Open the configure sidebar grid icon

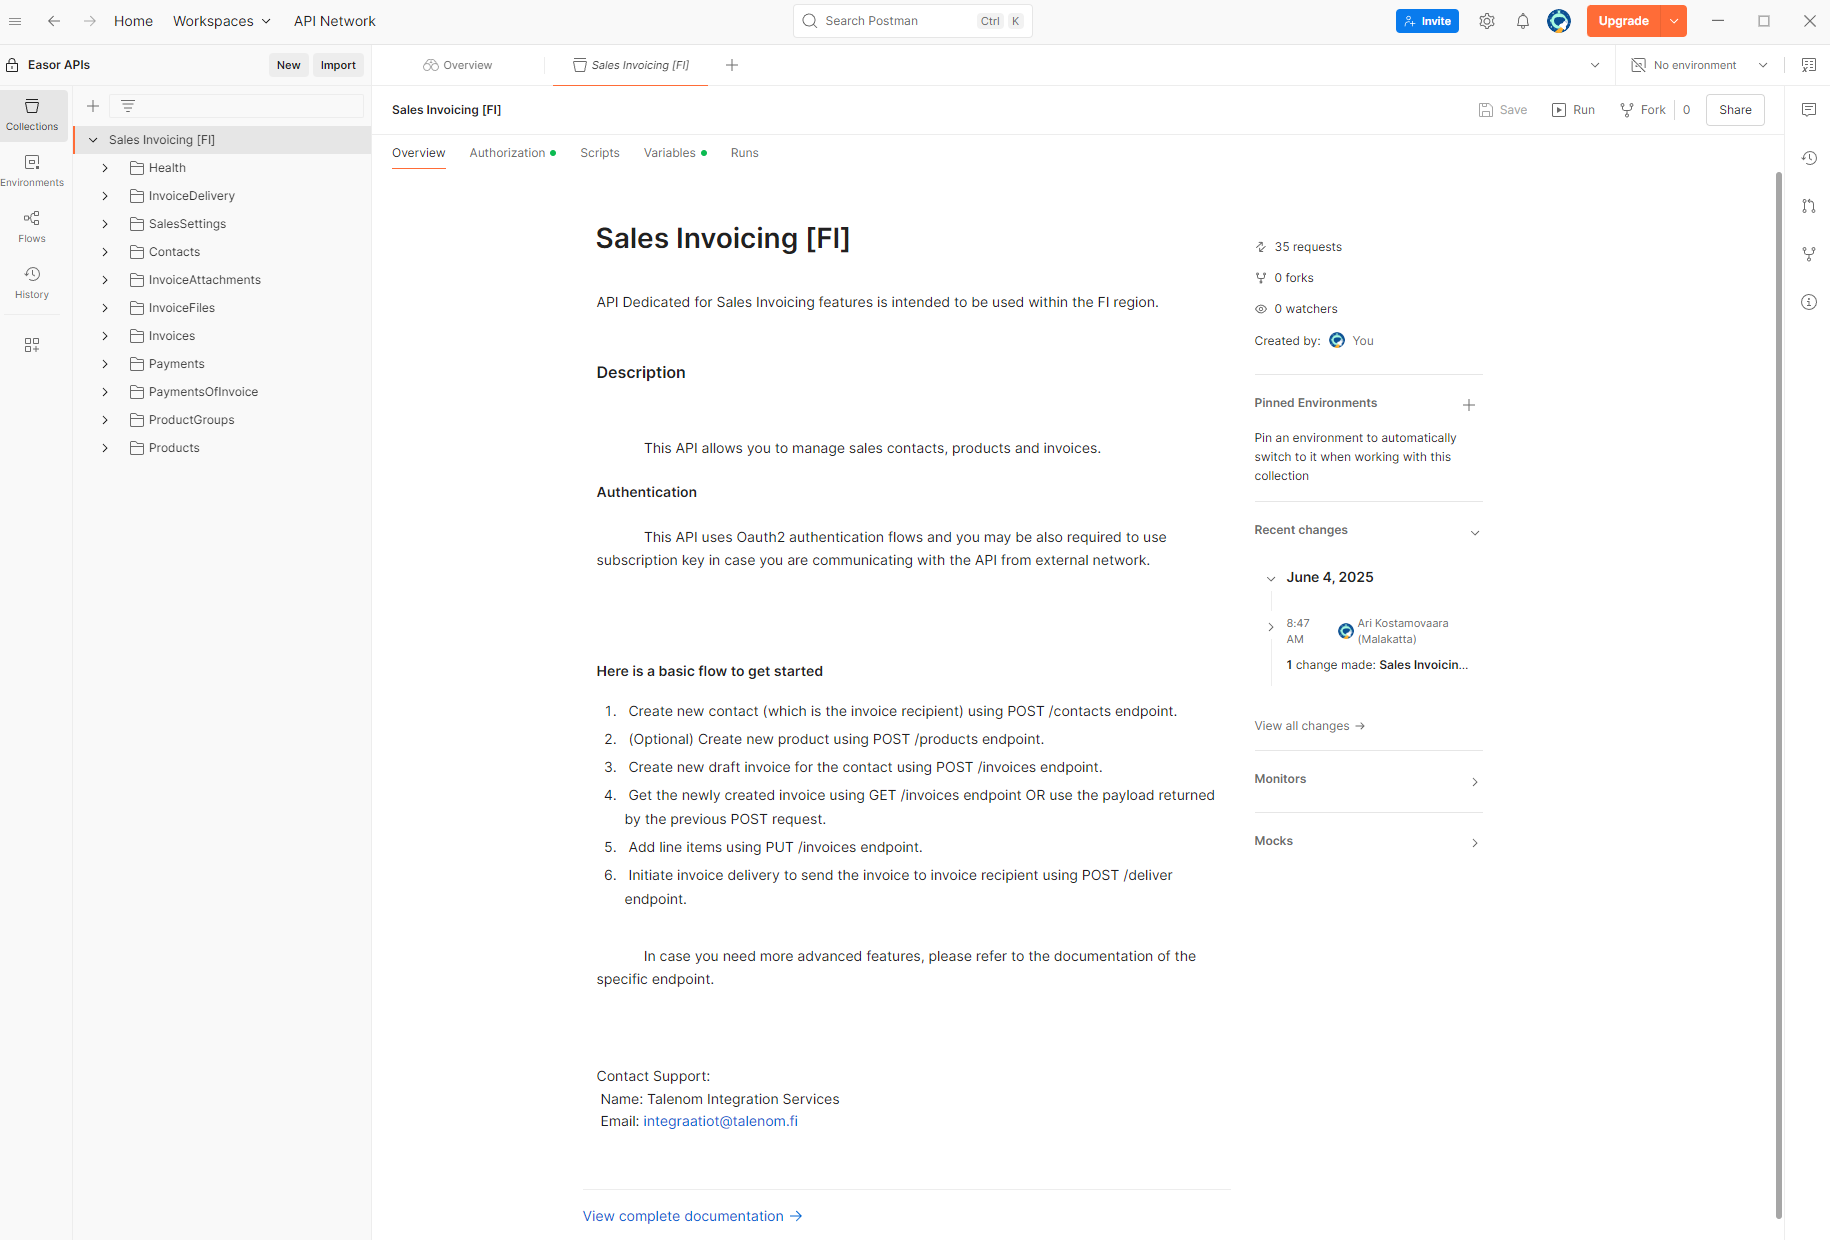[x=32, y=345]
